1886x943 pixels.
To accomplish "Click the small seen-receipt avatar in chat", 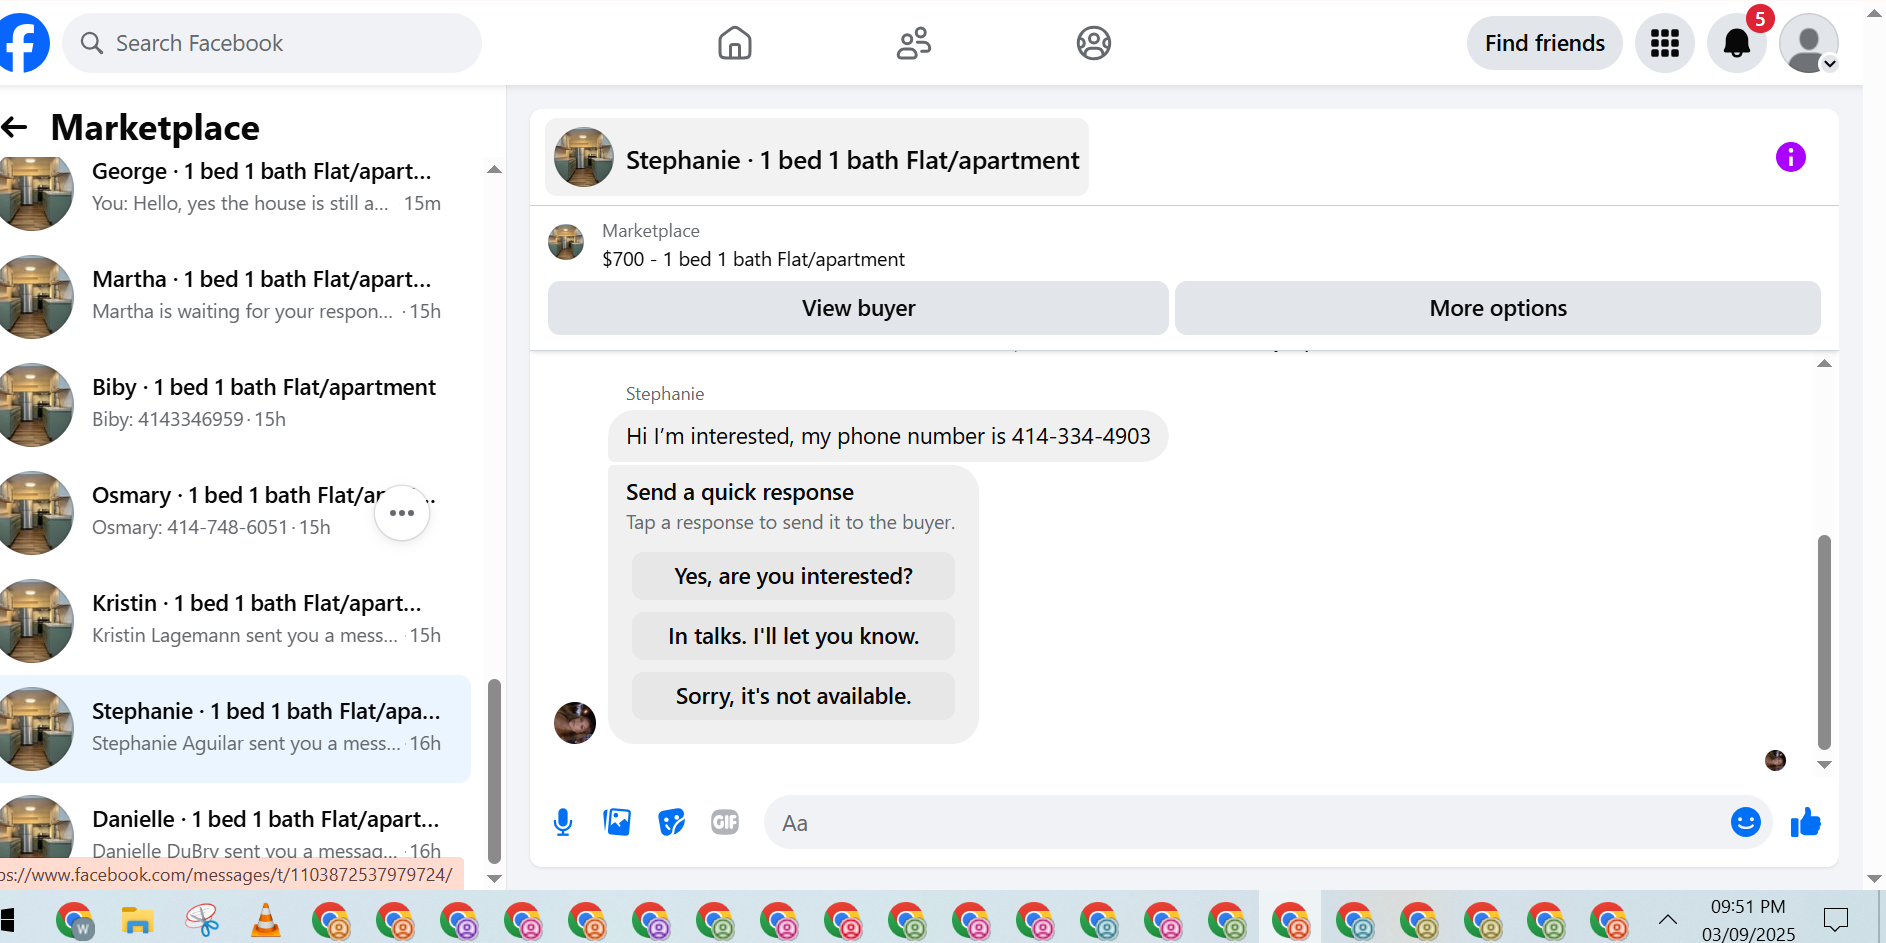I will pyautogui.click(x=1776, y=760).
